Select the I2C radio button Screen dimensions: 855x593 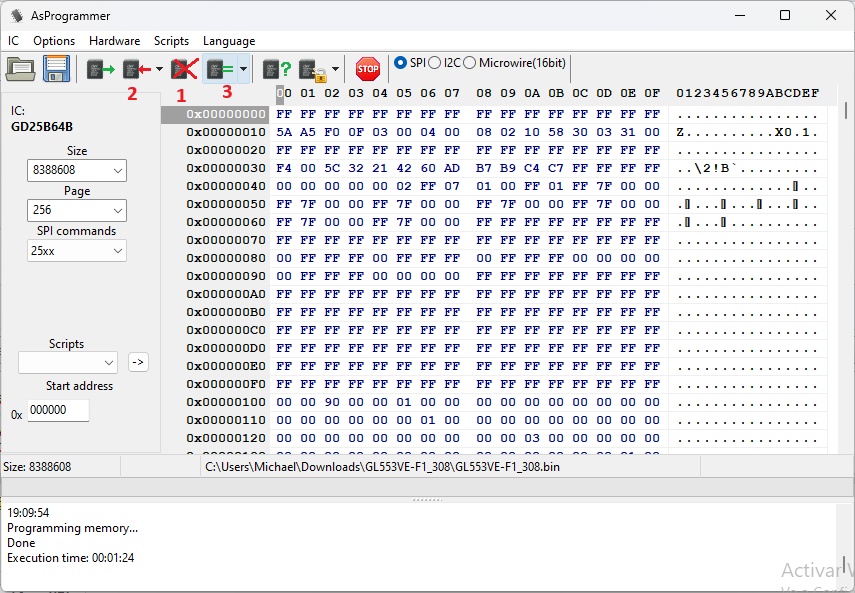tap(435, 63)
